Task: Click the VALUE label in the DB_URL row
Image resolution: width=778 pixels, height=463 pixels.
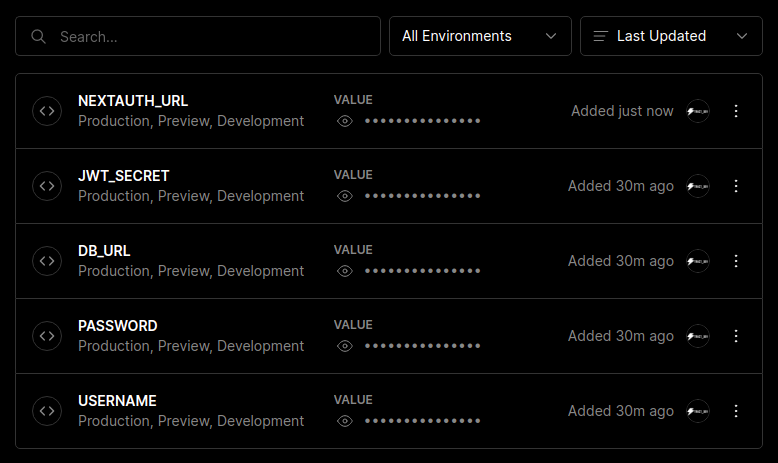Action: click(x=353, y=250)
